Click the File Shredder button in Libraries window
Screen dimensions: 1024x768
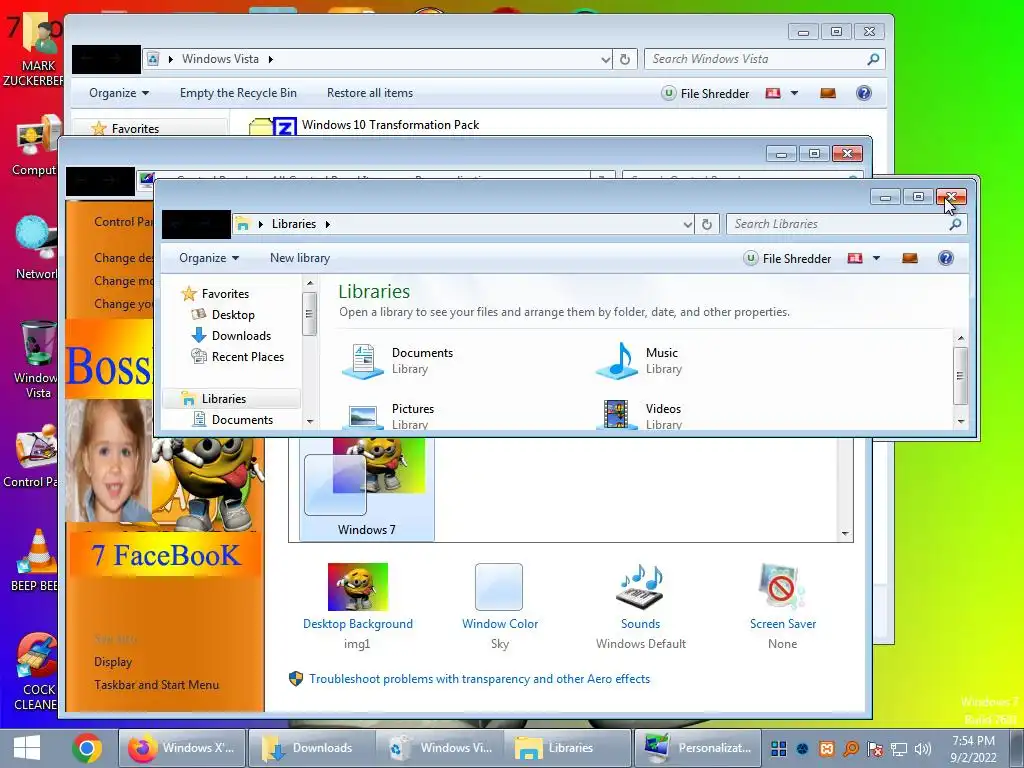tap(788, 259)
